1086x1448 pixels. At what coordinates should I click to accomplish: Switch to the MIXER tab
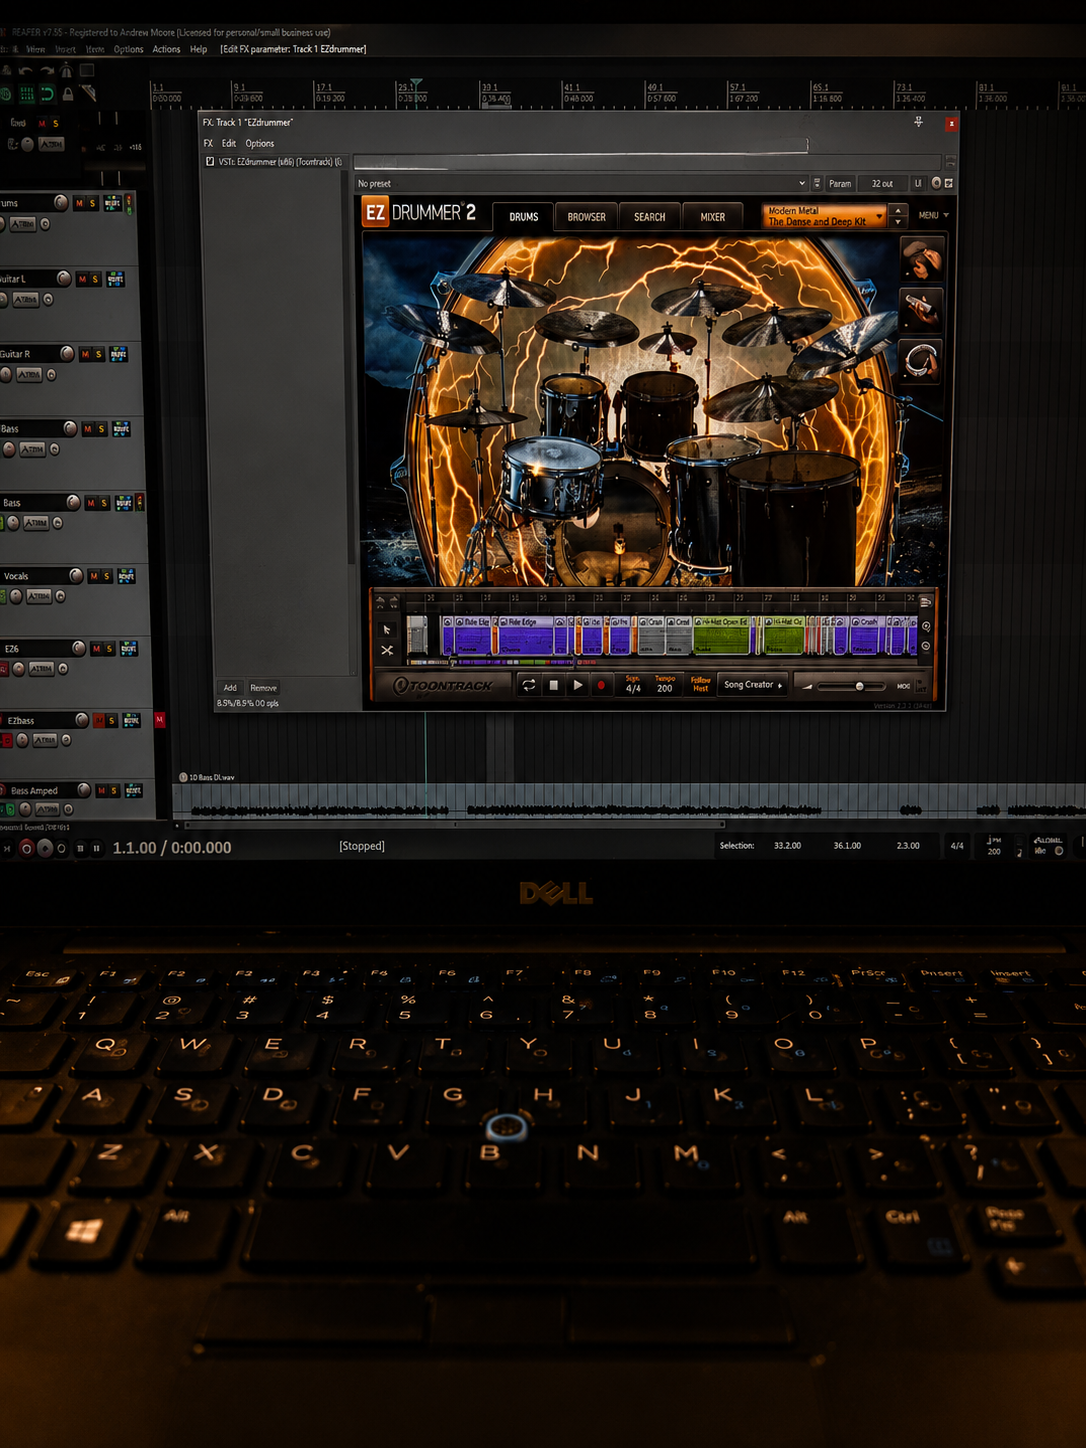point(712,217)
